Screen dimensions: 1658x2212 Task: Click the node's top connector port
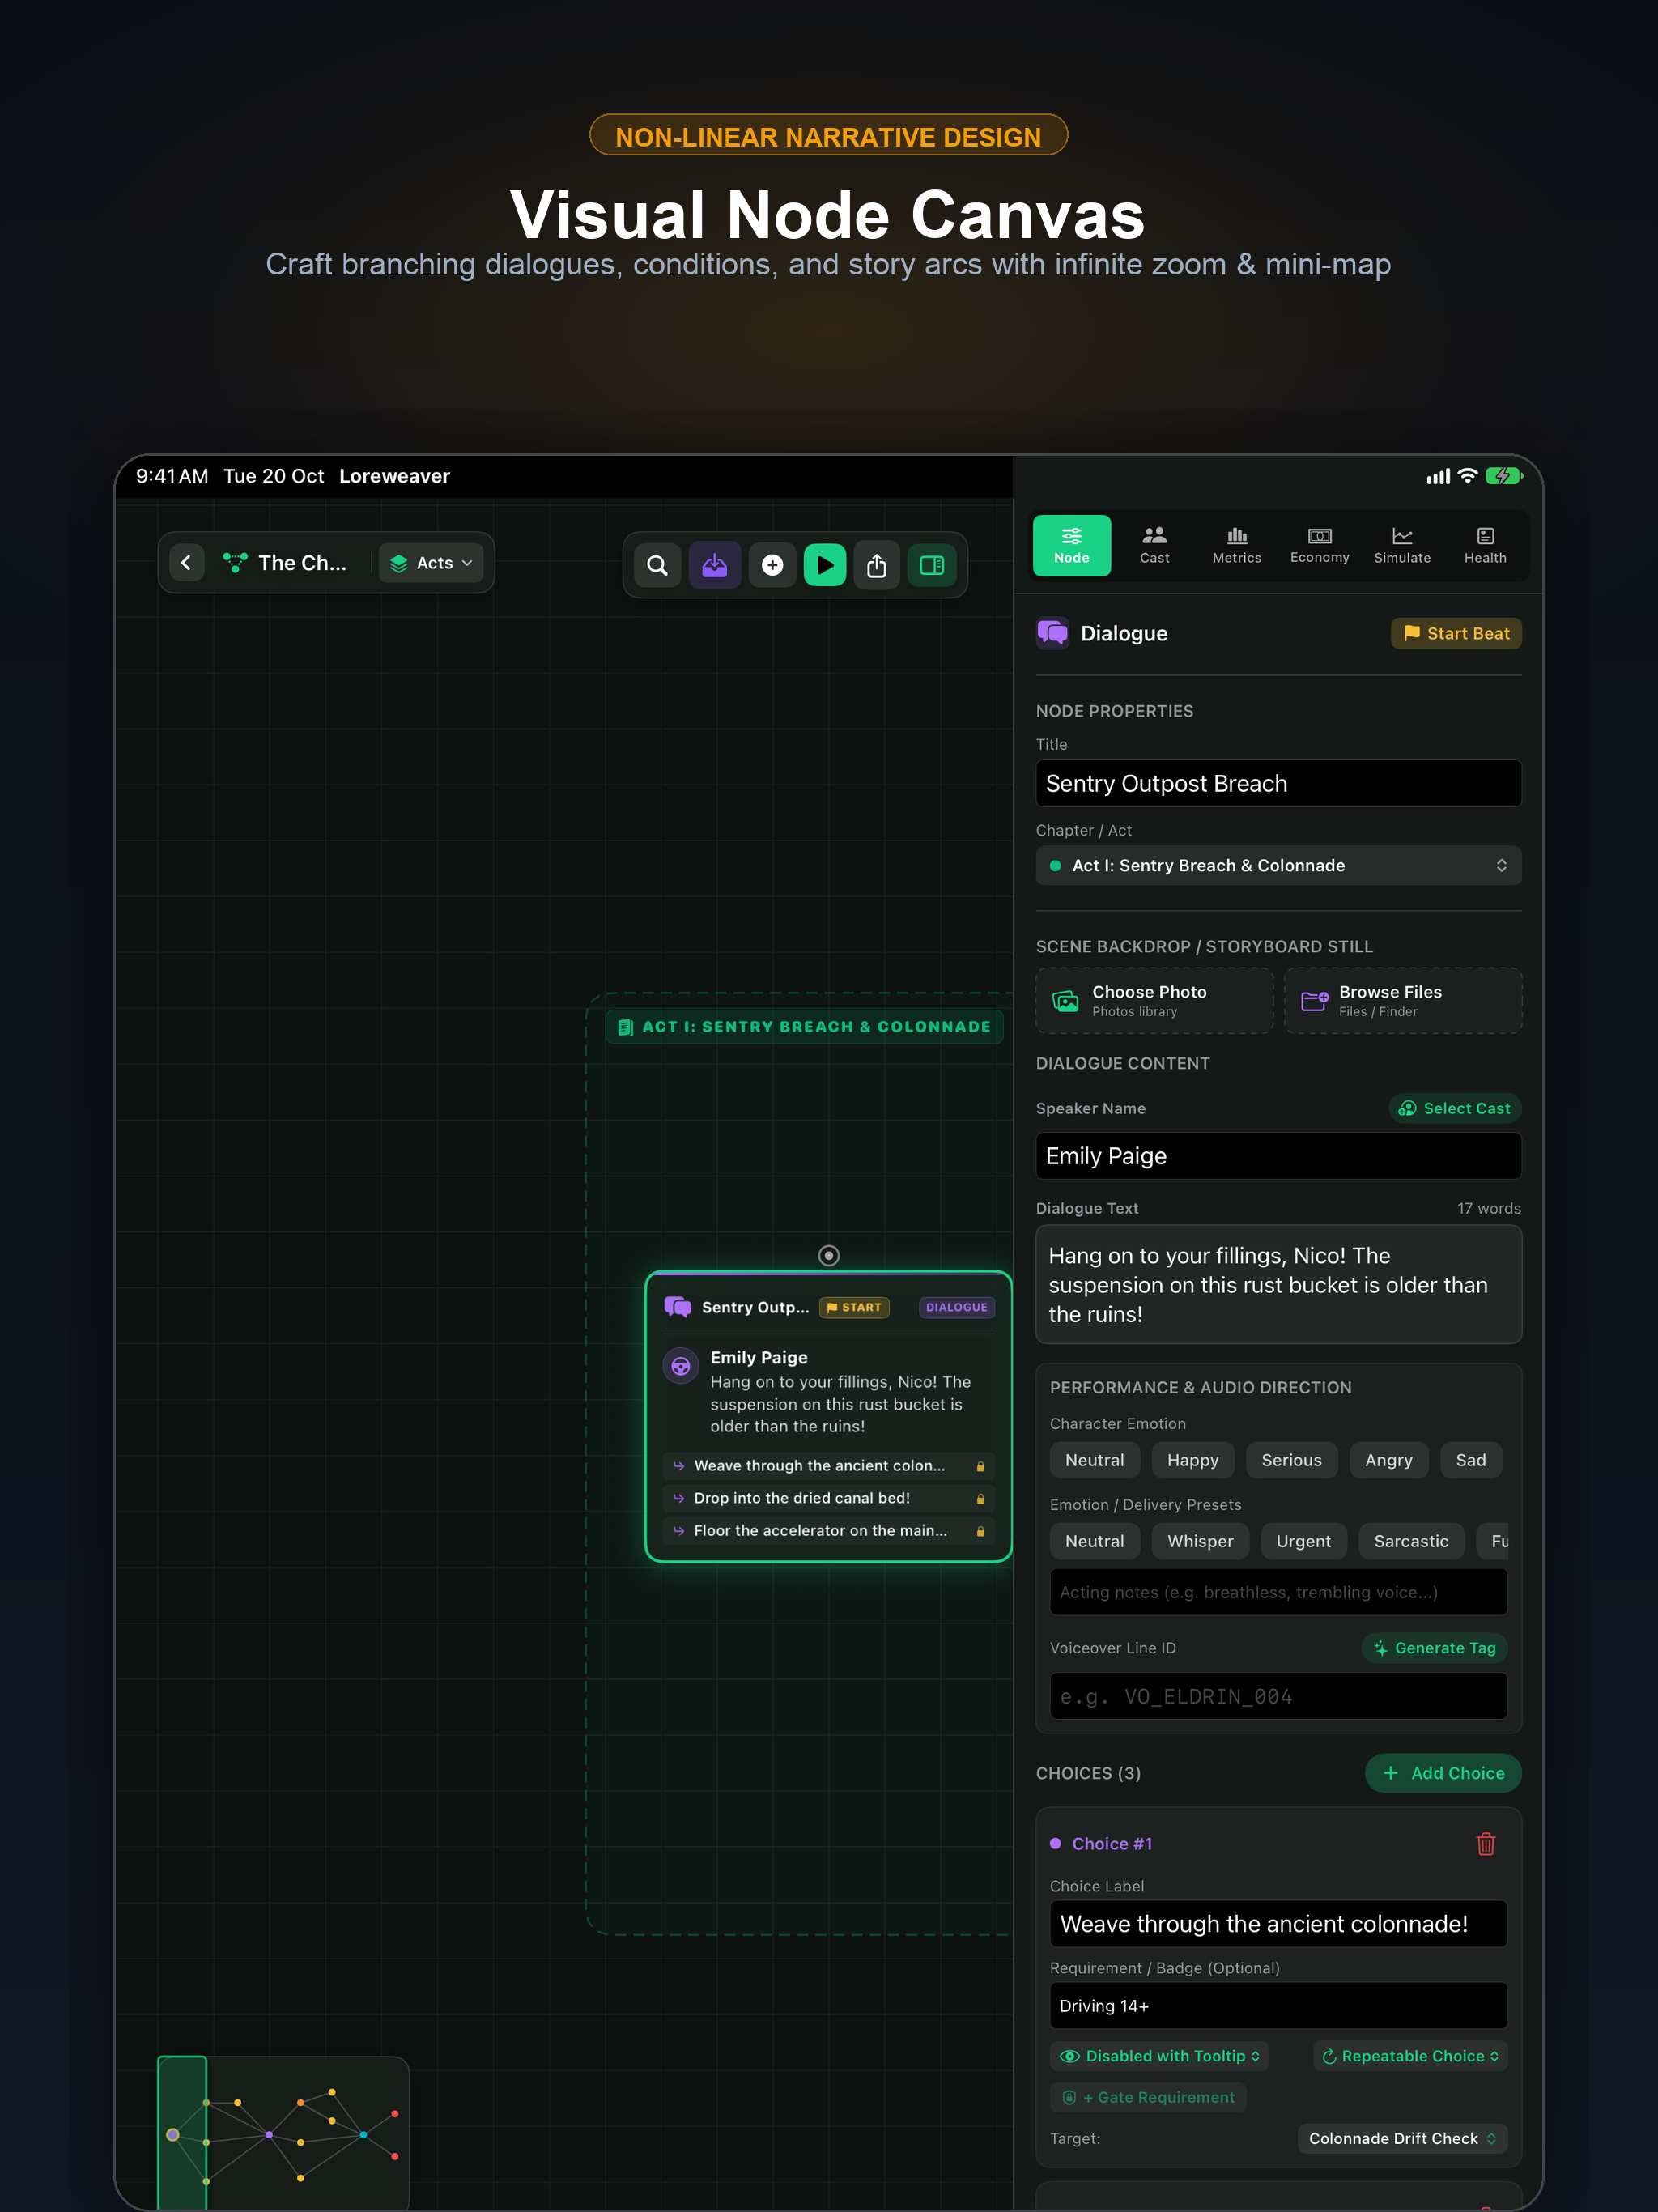pos(829,1255)
